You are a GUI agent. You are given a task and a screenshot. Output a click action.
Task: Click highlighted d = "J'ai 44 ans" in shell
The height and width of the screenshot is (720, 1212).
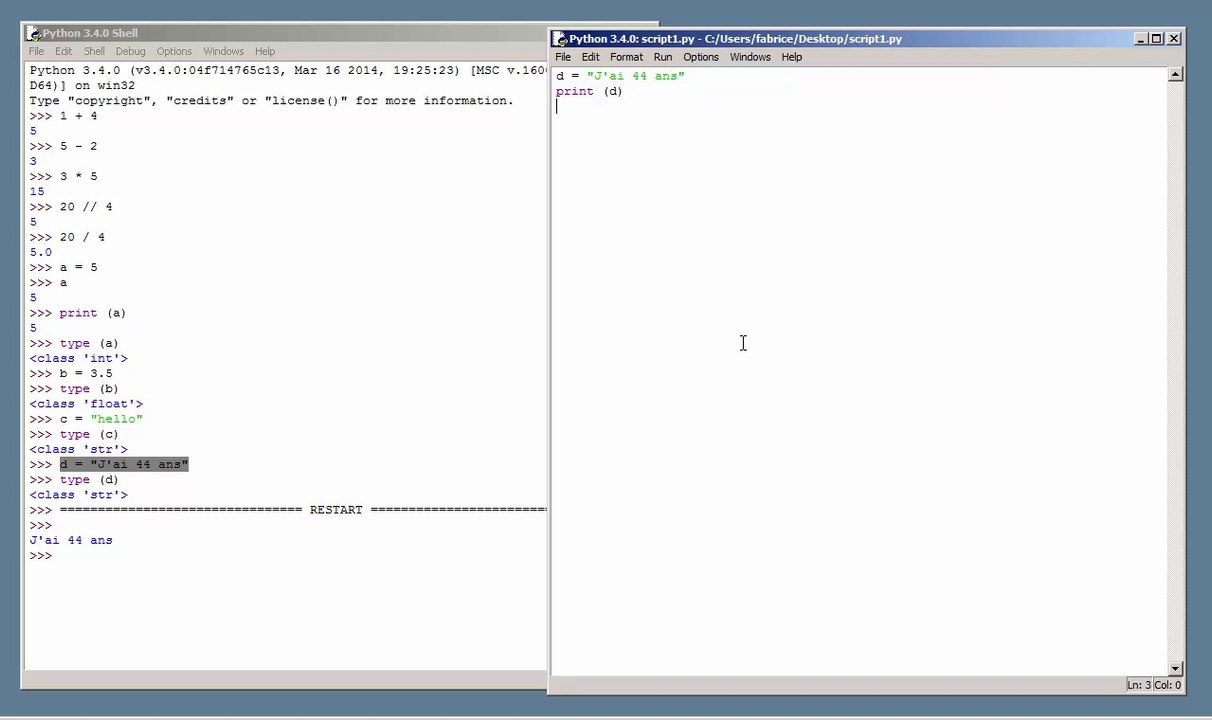[124, 464]
